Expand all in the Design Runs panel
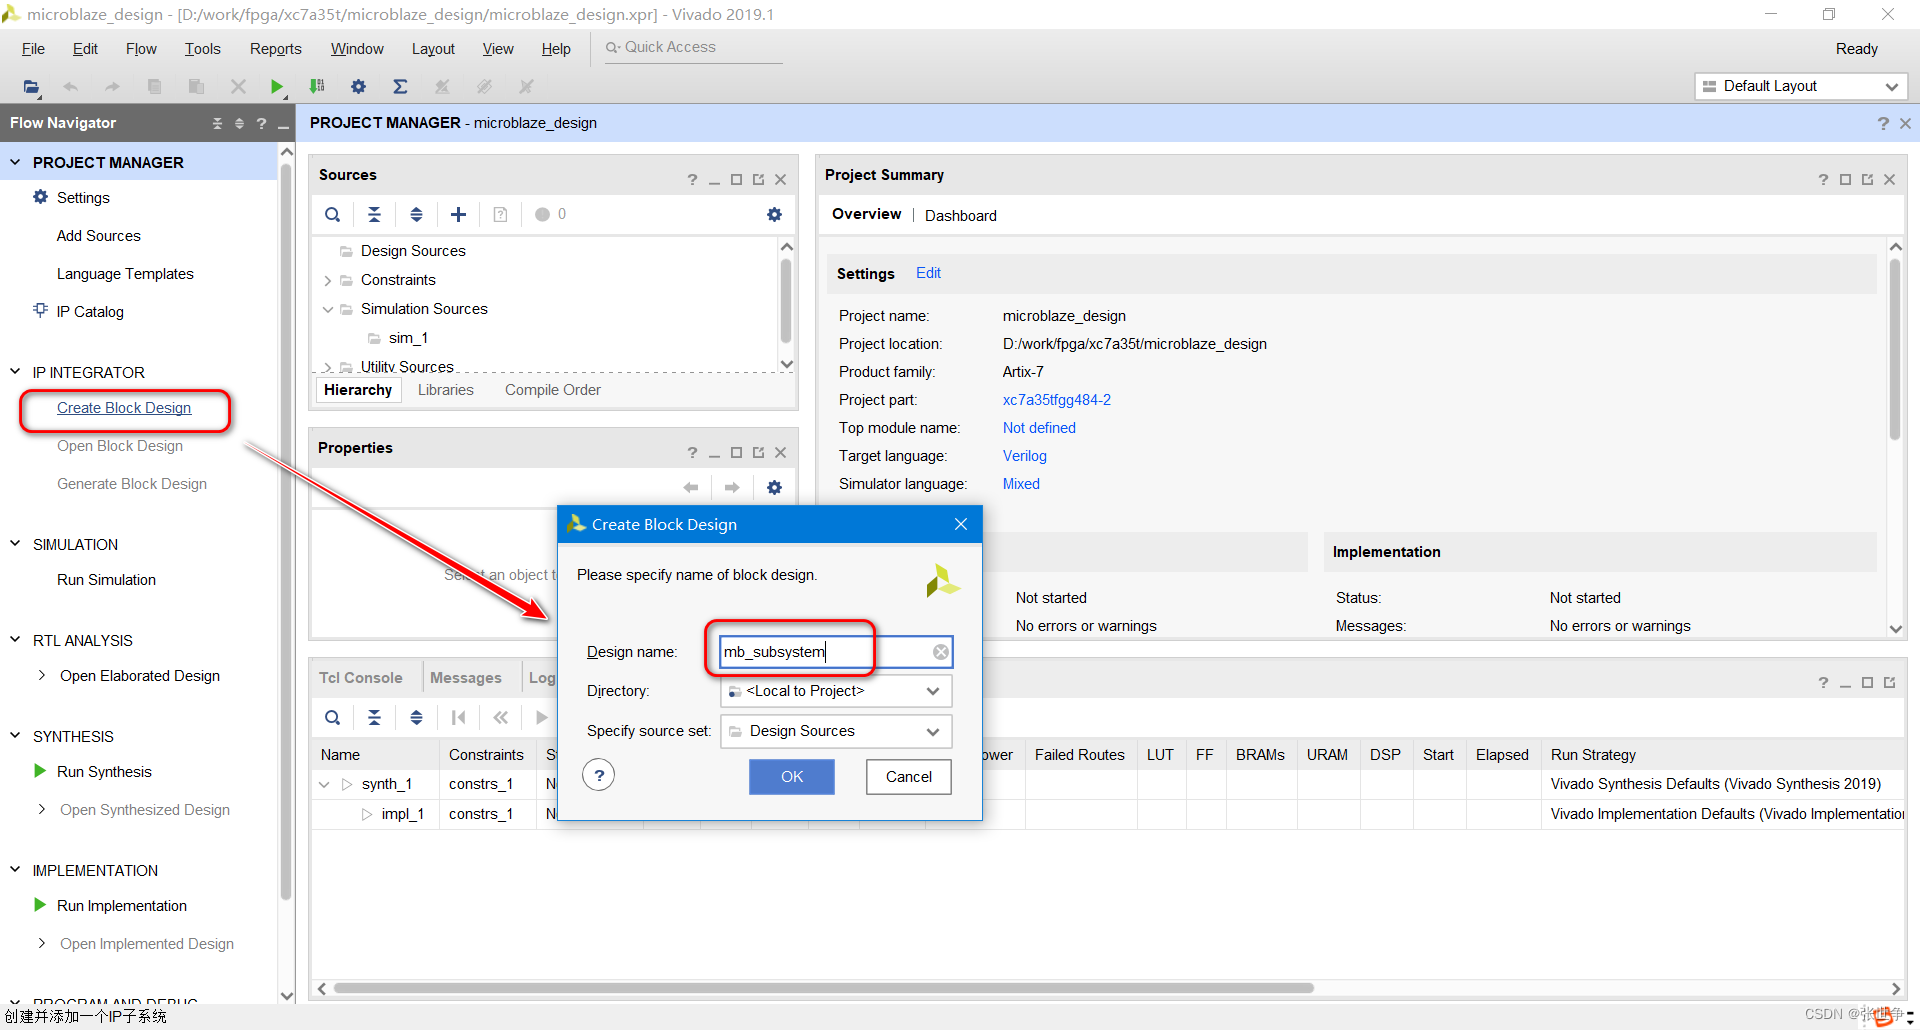The height and width of the screenshot is (1030, 1920). (416, 717)
